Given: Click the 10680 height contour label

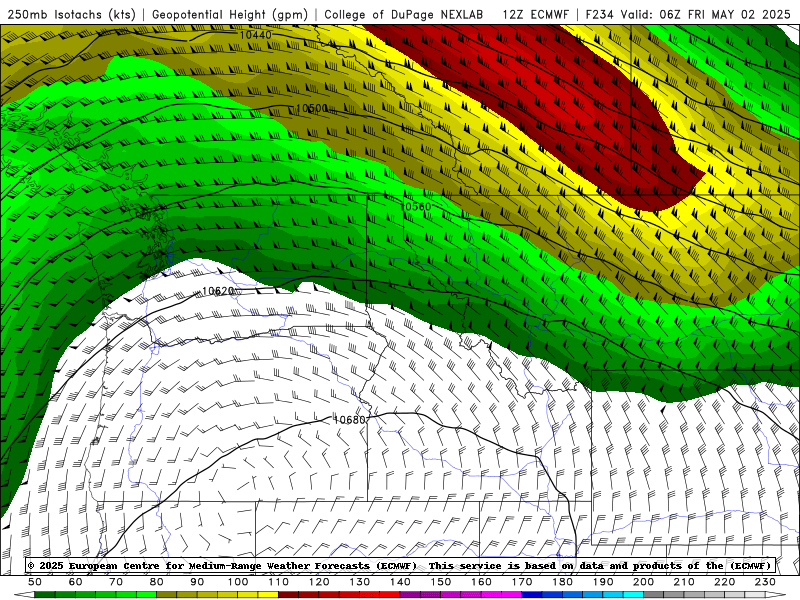Looking at the screenshot, I should [x=349, y=419].
